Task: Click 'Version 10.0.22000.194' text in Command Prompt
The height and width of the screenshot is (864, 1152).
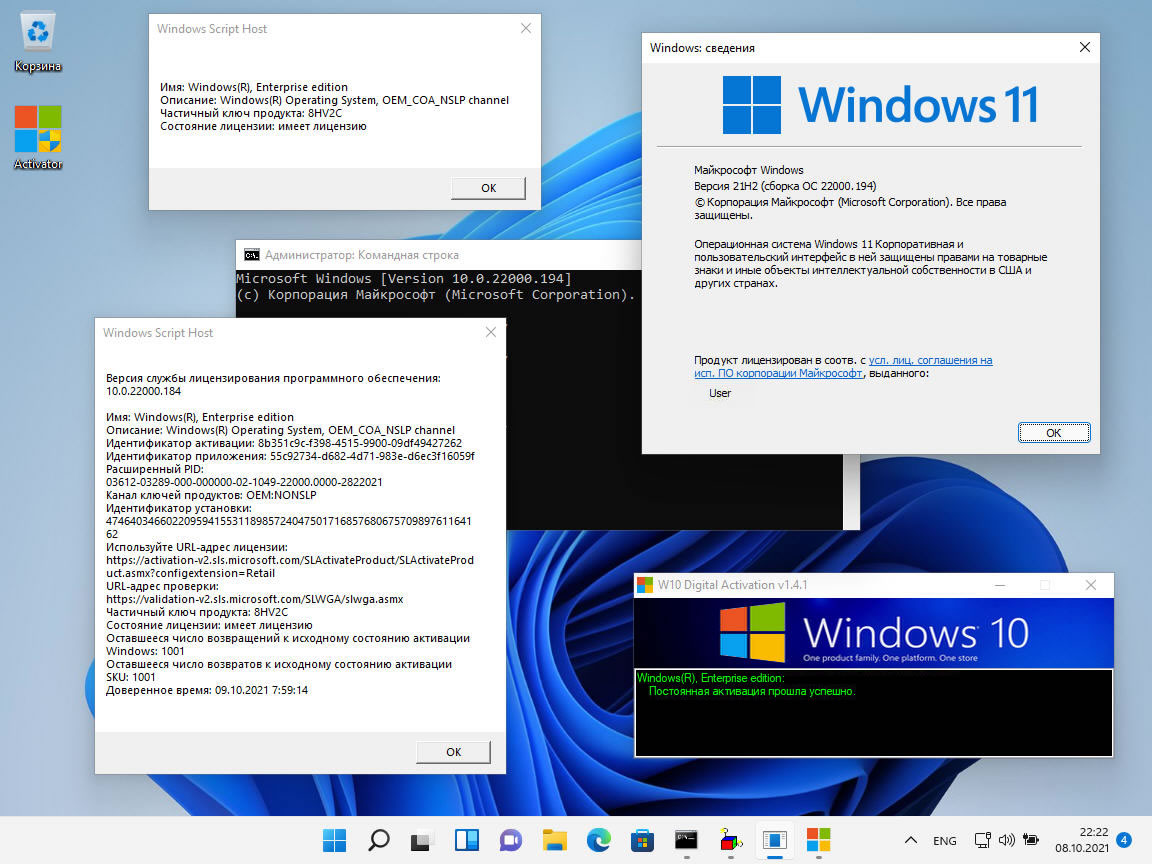Action: pyautogui.click(x=475, y=278)
